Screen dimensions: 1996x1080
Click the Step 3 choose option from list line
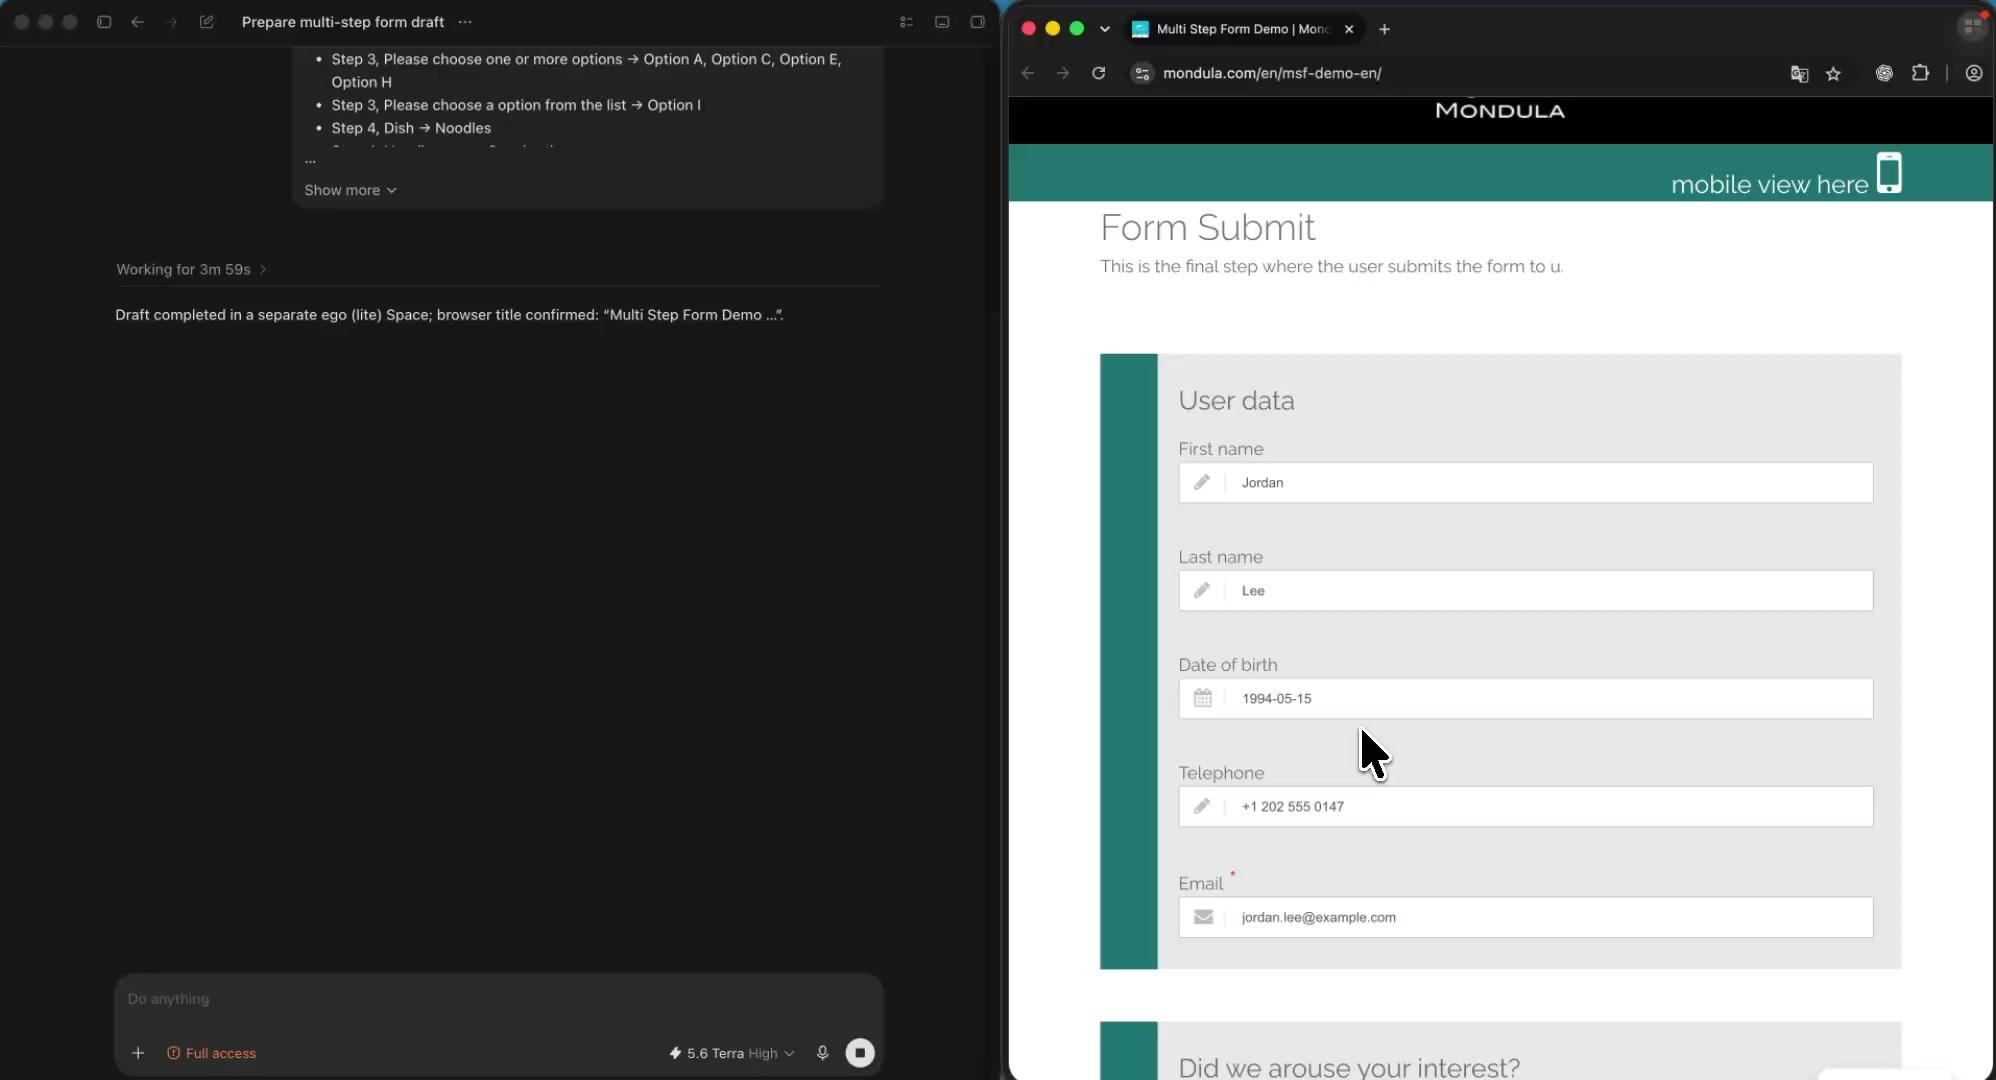coord(516,105)
